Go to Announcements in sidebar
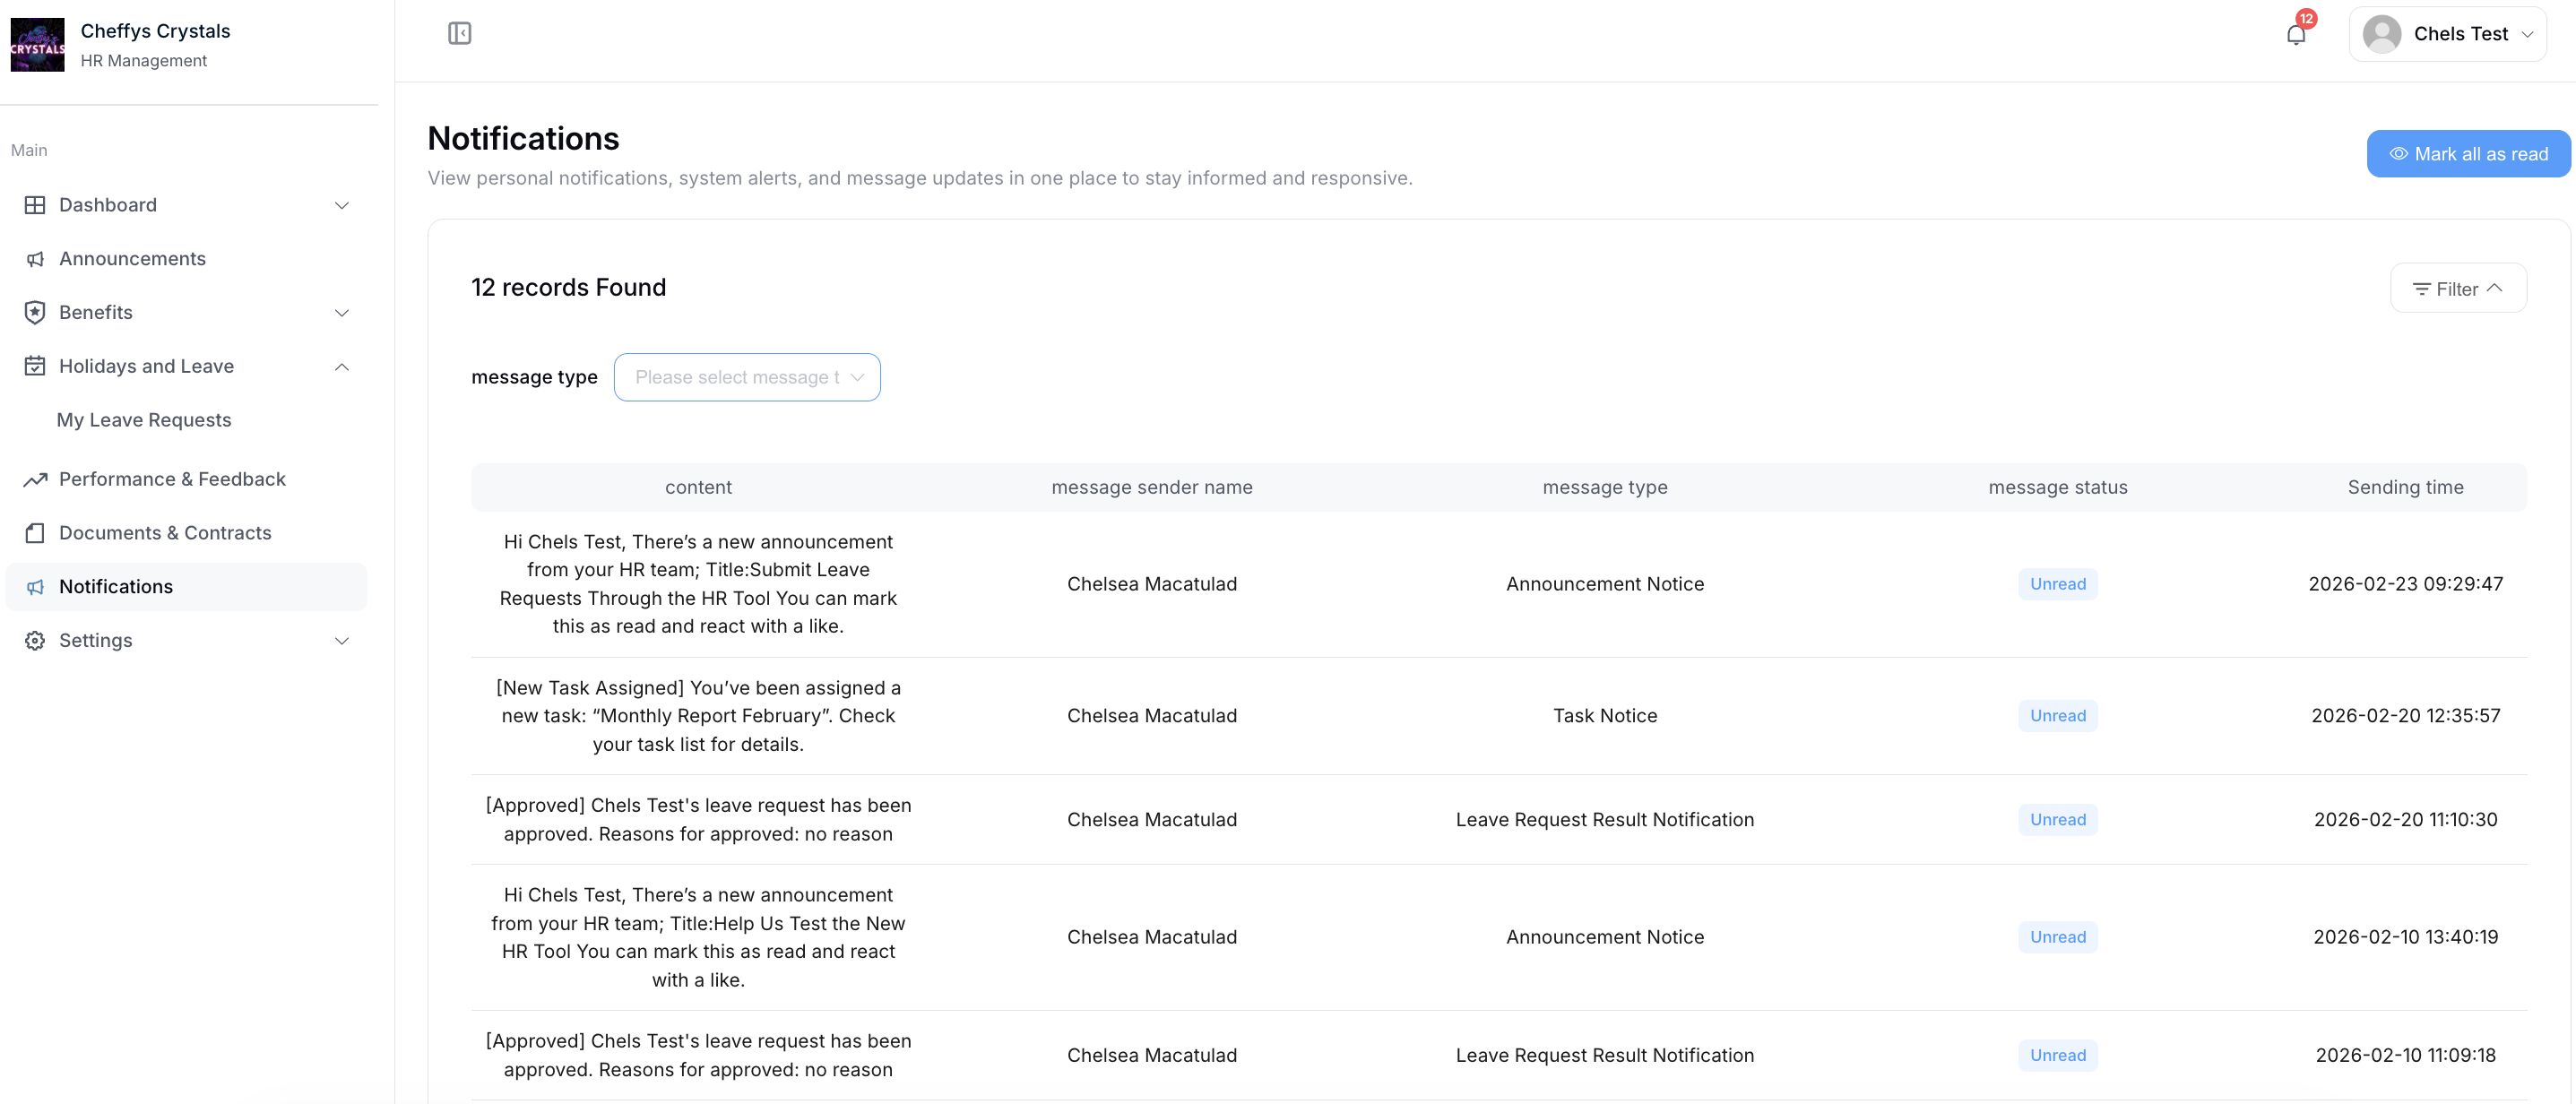 coord(132,259)
